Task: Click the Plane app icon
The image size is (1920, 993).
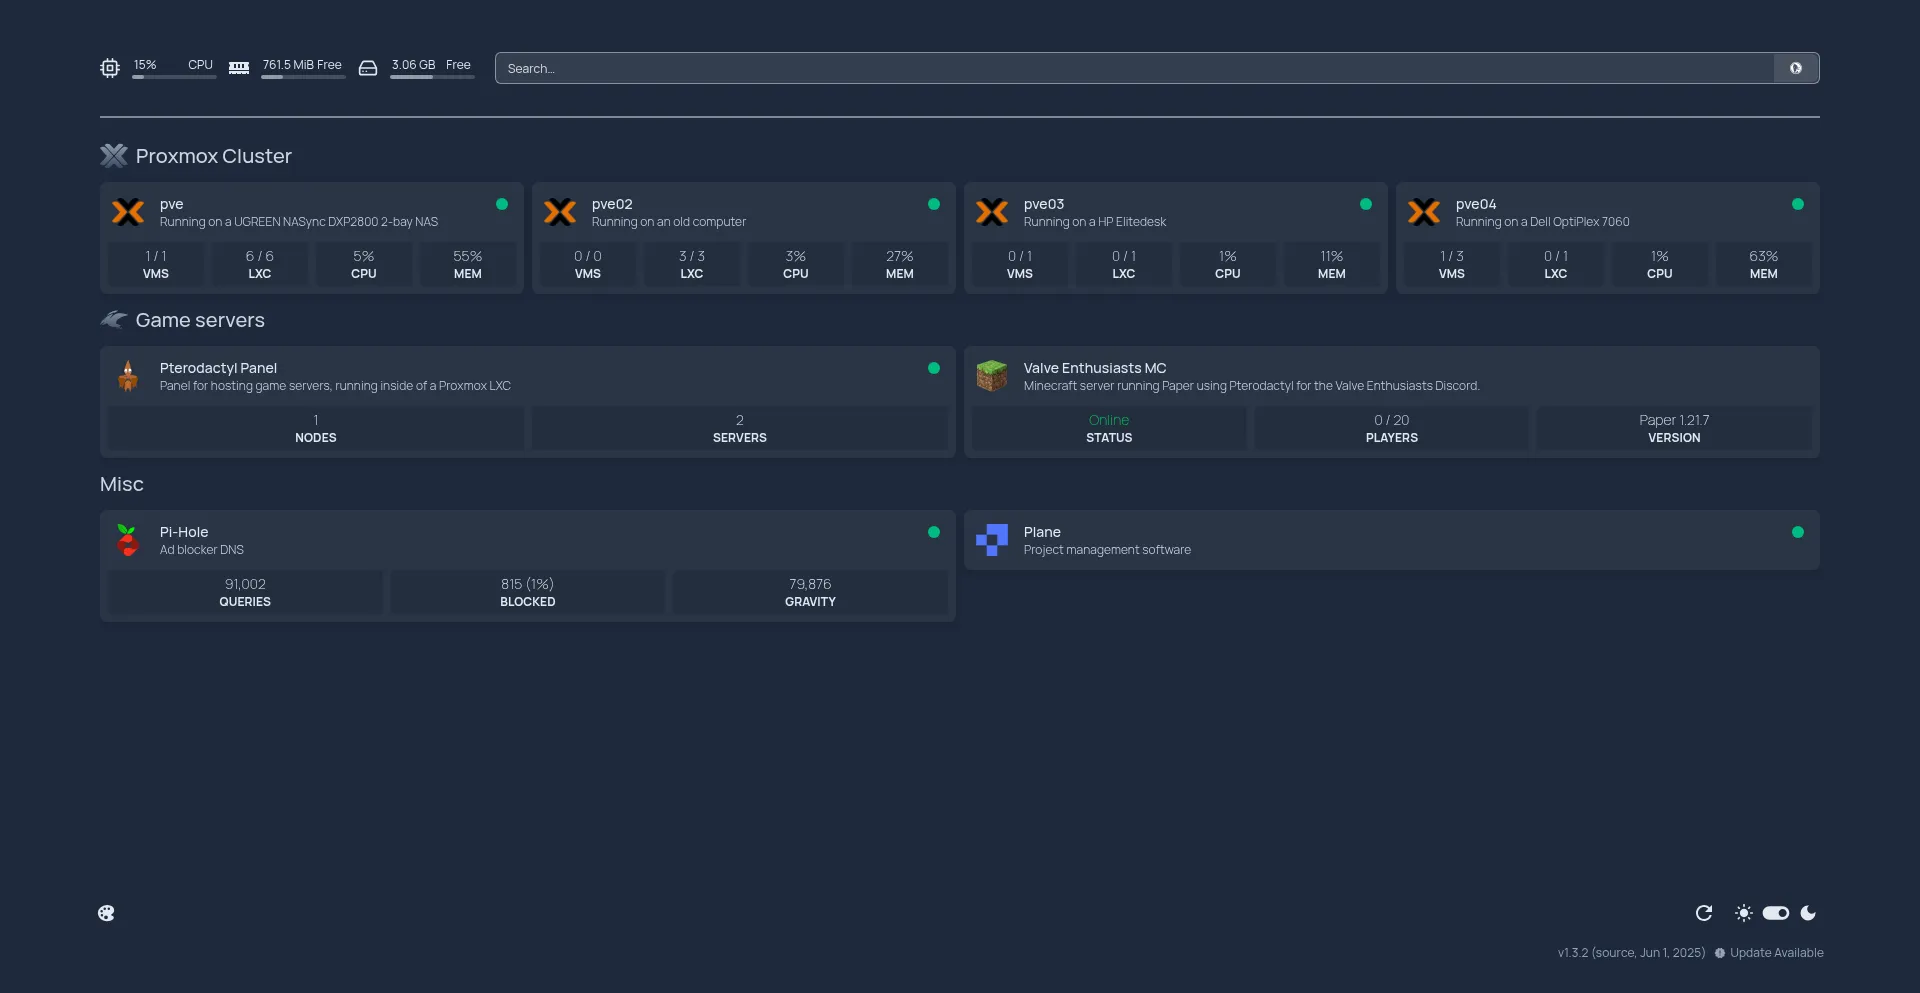Action: coord(991,540)
